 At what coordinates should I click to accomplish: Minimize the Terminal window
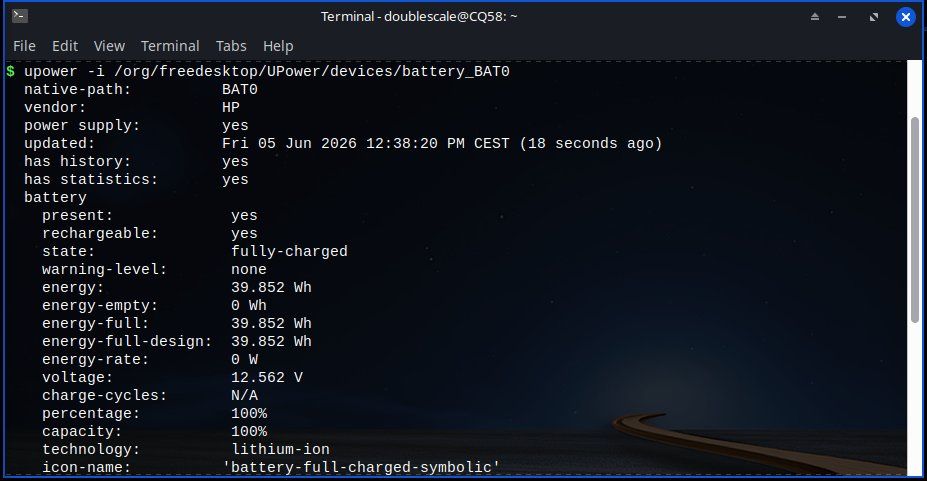click(842, 17)
